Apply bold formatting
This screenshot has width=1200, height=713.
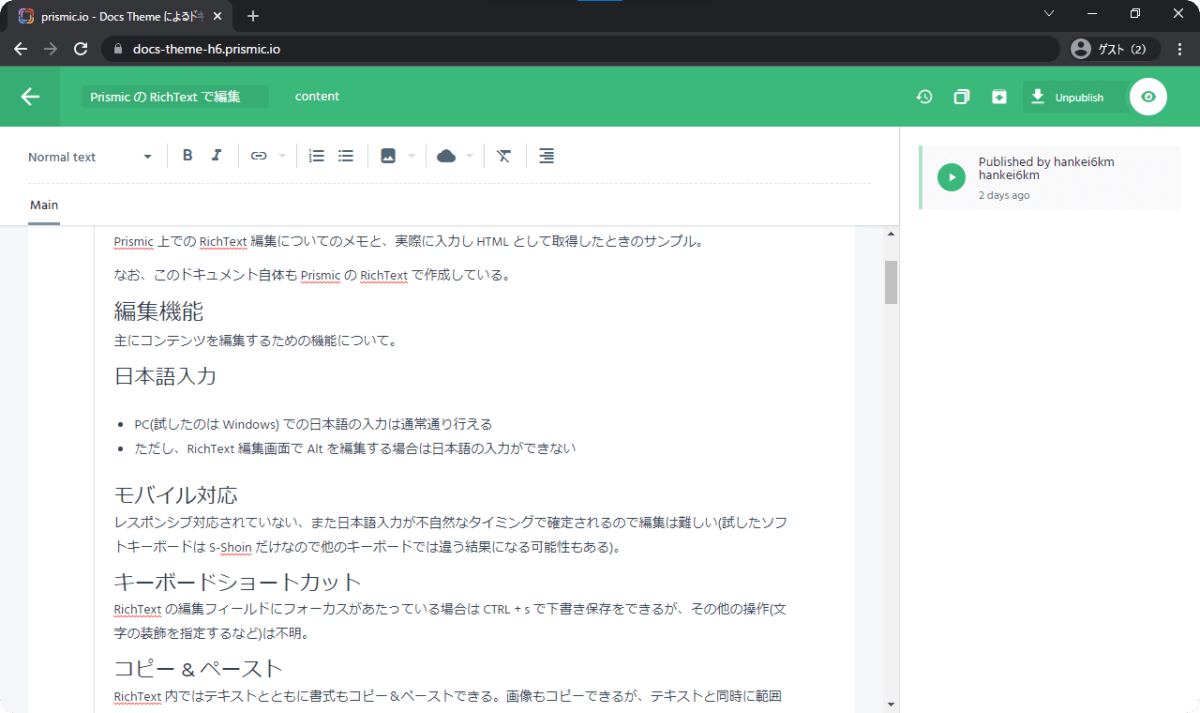pos(187,156)
